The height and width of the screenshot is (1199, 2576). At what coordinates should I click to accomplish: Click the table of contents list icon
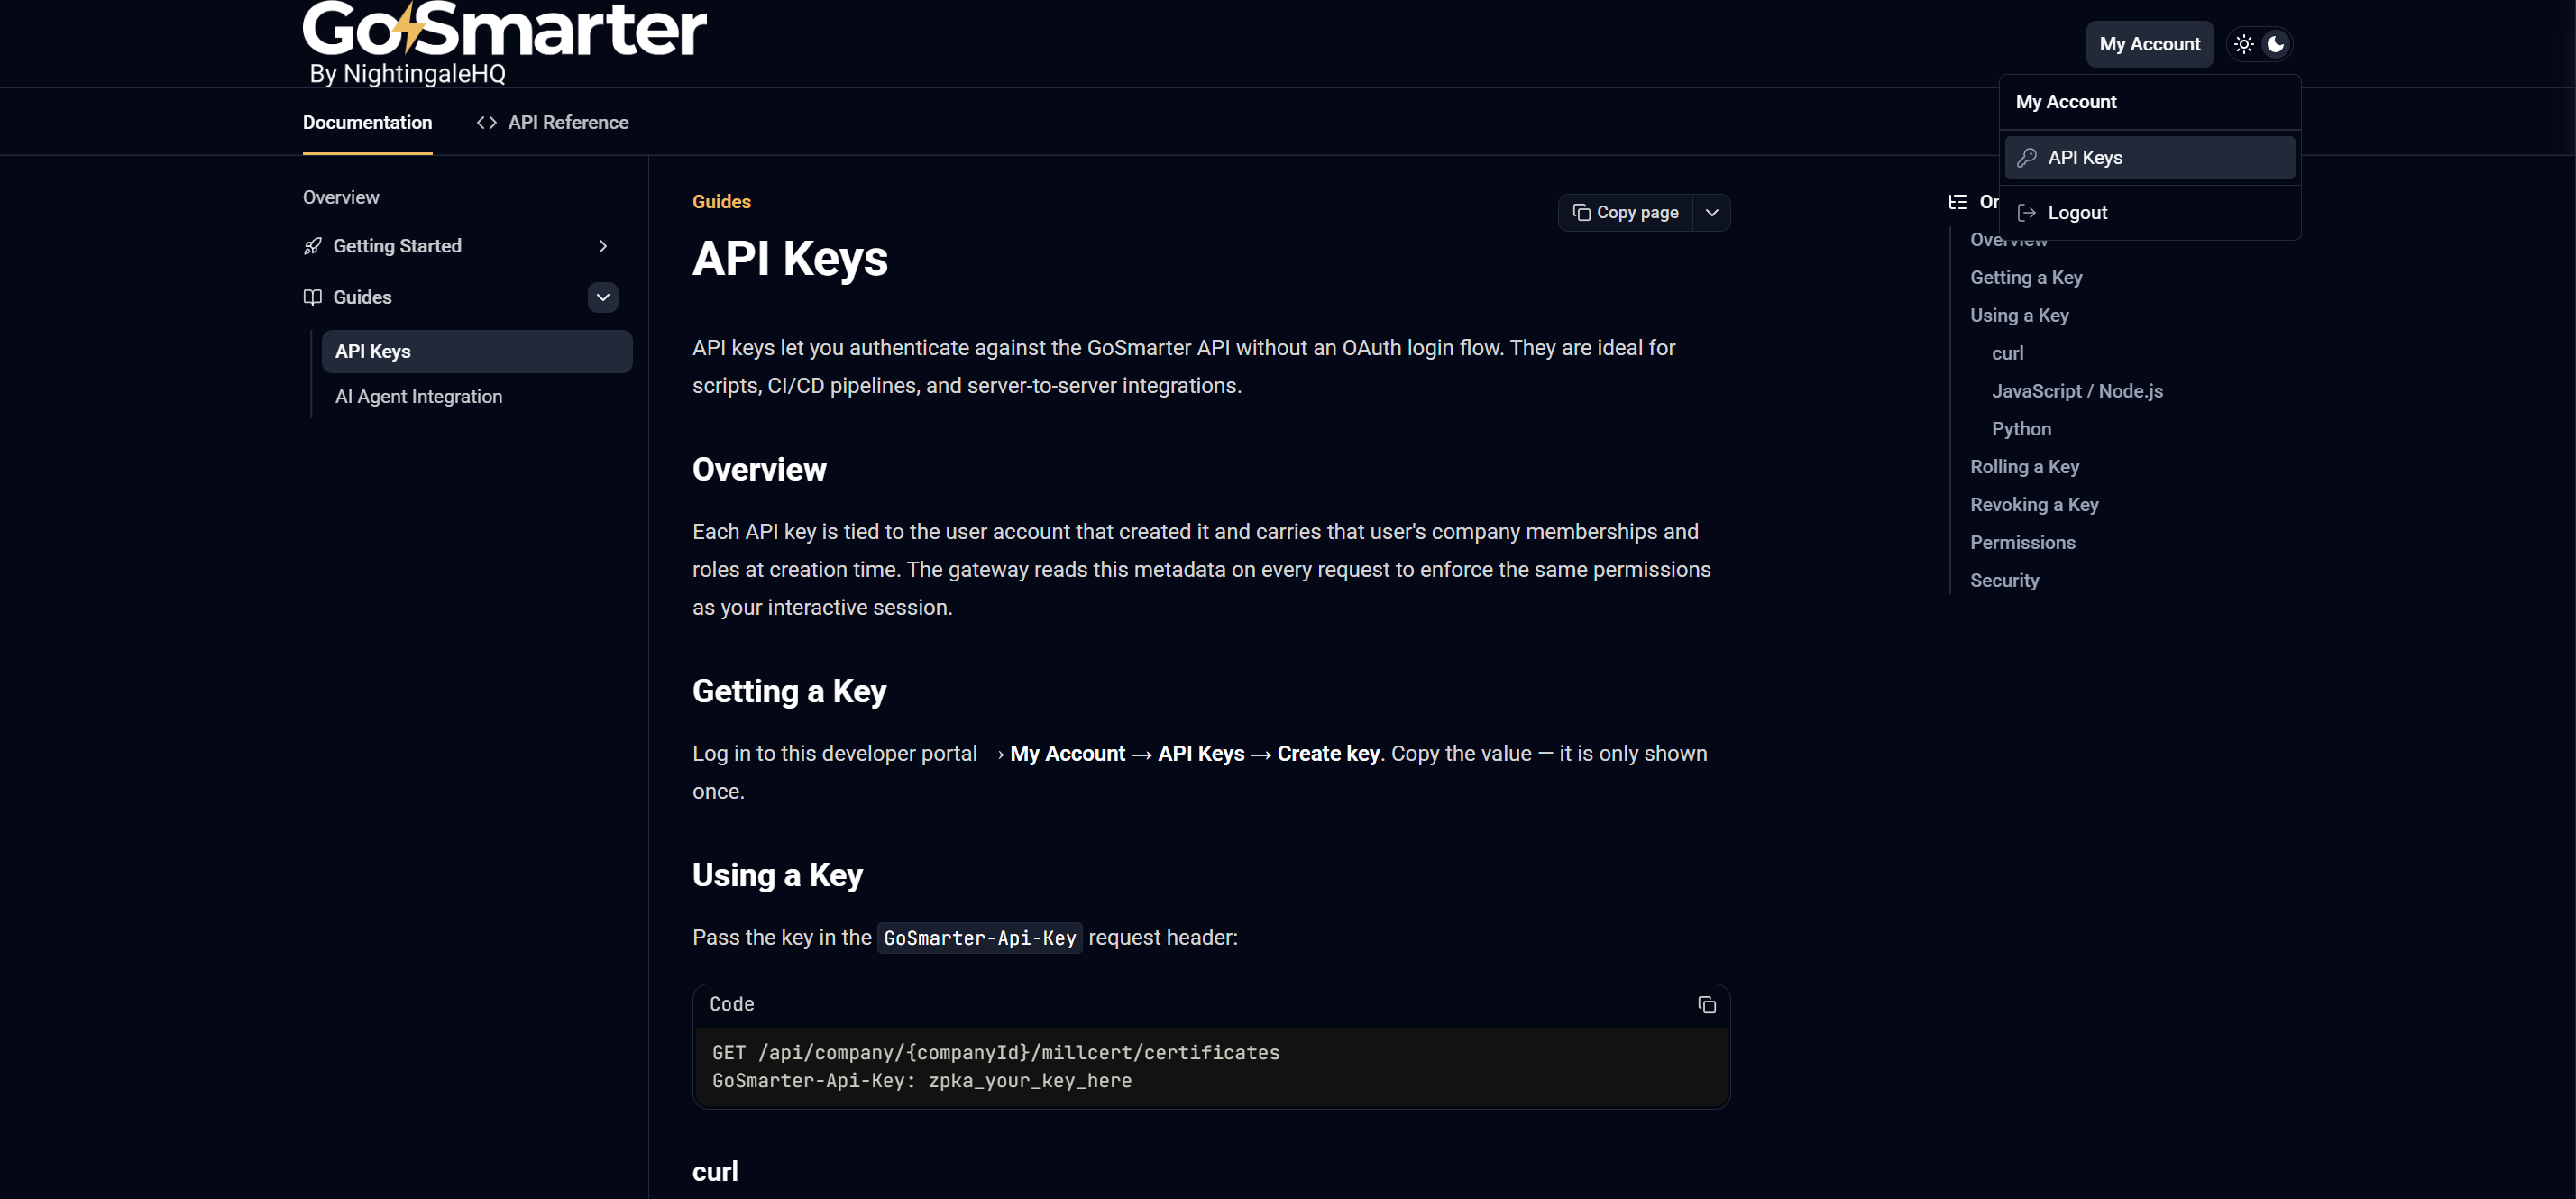(1958, 202)
